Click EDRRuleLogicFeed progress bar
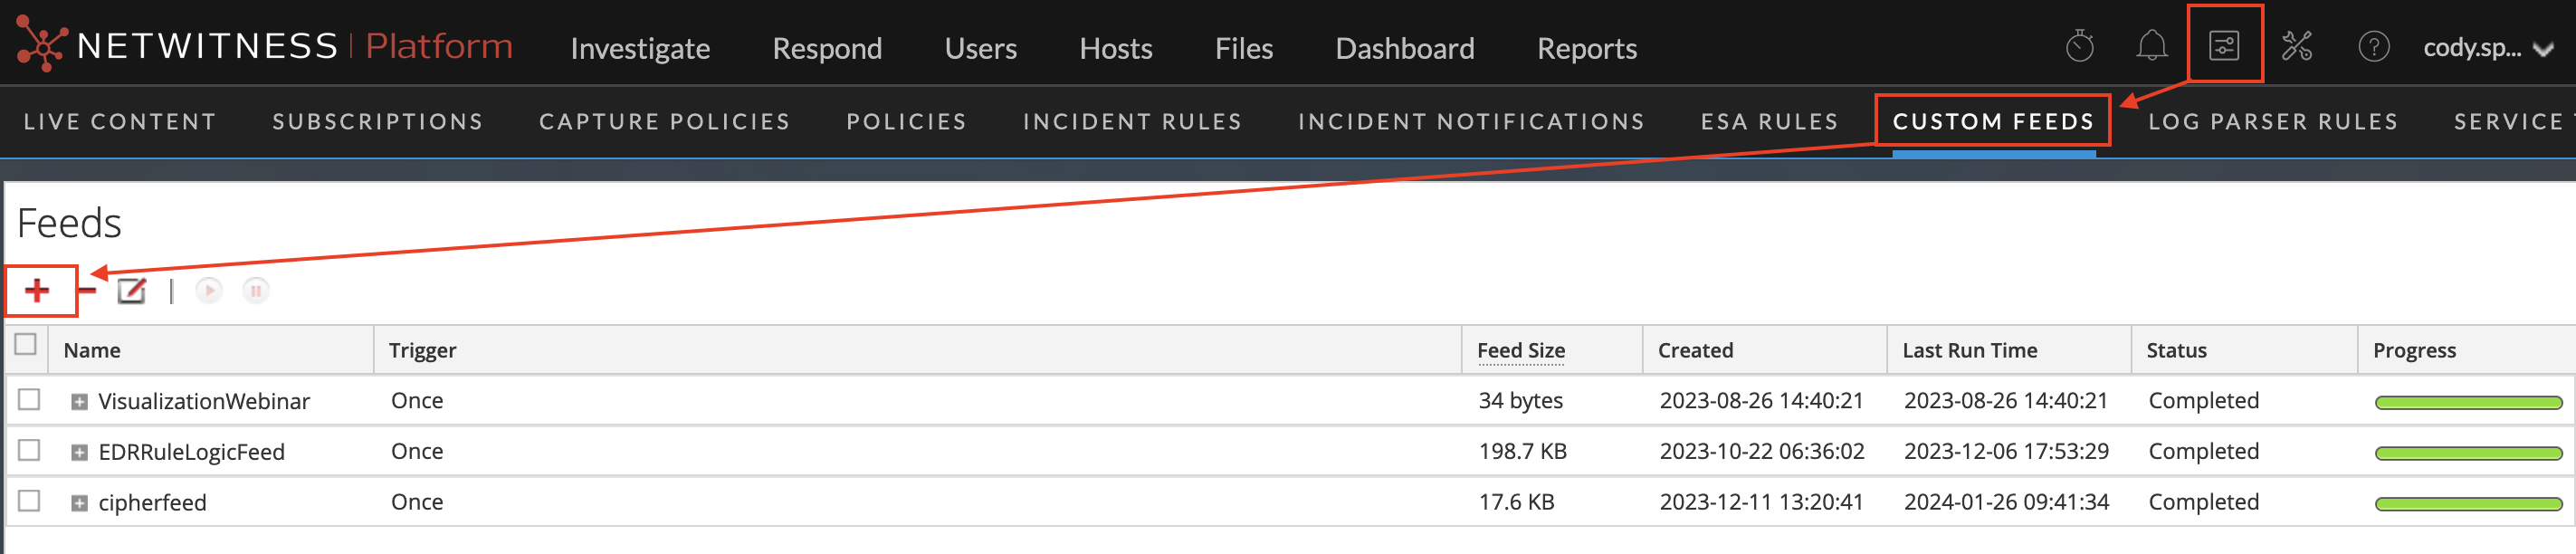Image resolution: width=2576 pixels, height=554 pixels. pyautogui.click(x=2468, y=454)
